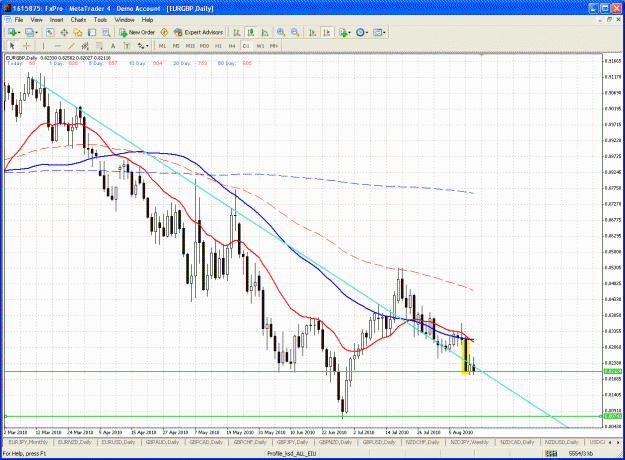Switch chart to candlesticks type
The height and width of the screenshot is (460, 625).
click(x=251, y=32)
